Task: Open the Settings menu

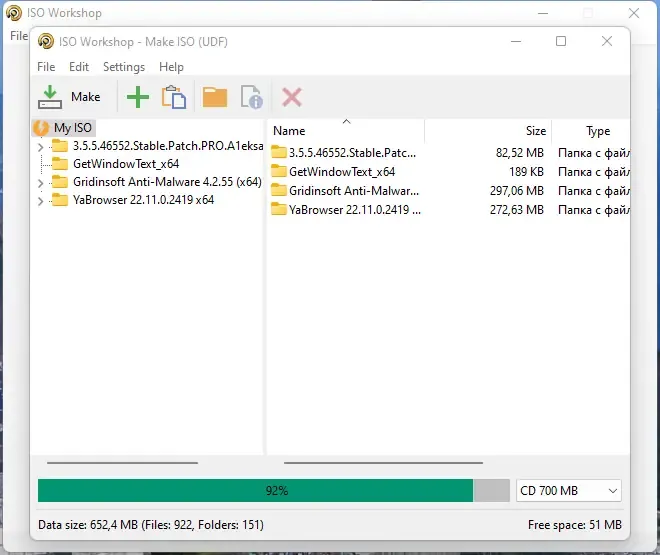Action: (x=124, y=67)
